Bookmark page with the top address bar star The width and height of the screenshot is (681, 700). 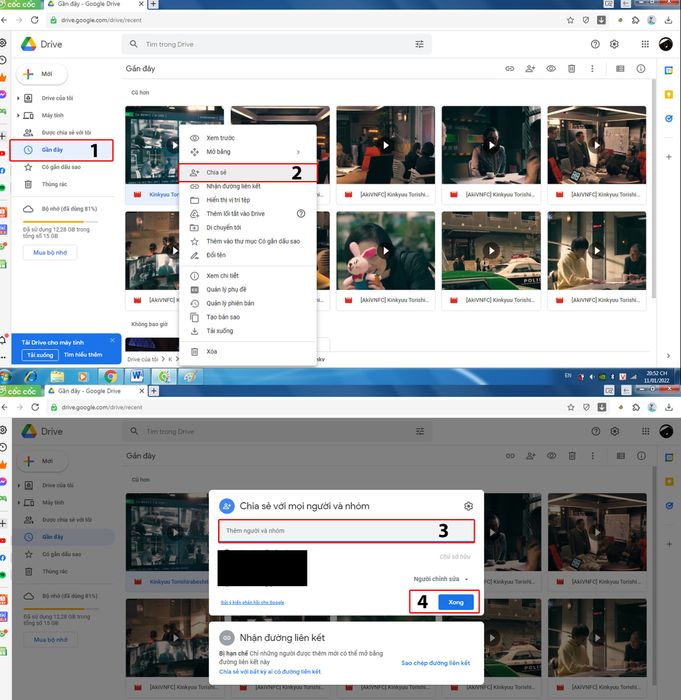pos(570,20)
